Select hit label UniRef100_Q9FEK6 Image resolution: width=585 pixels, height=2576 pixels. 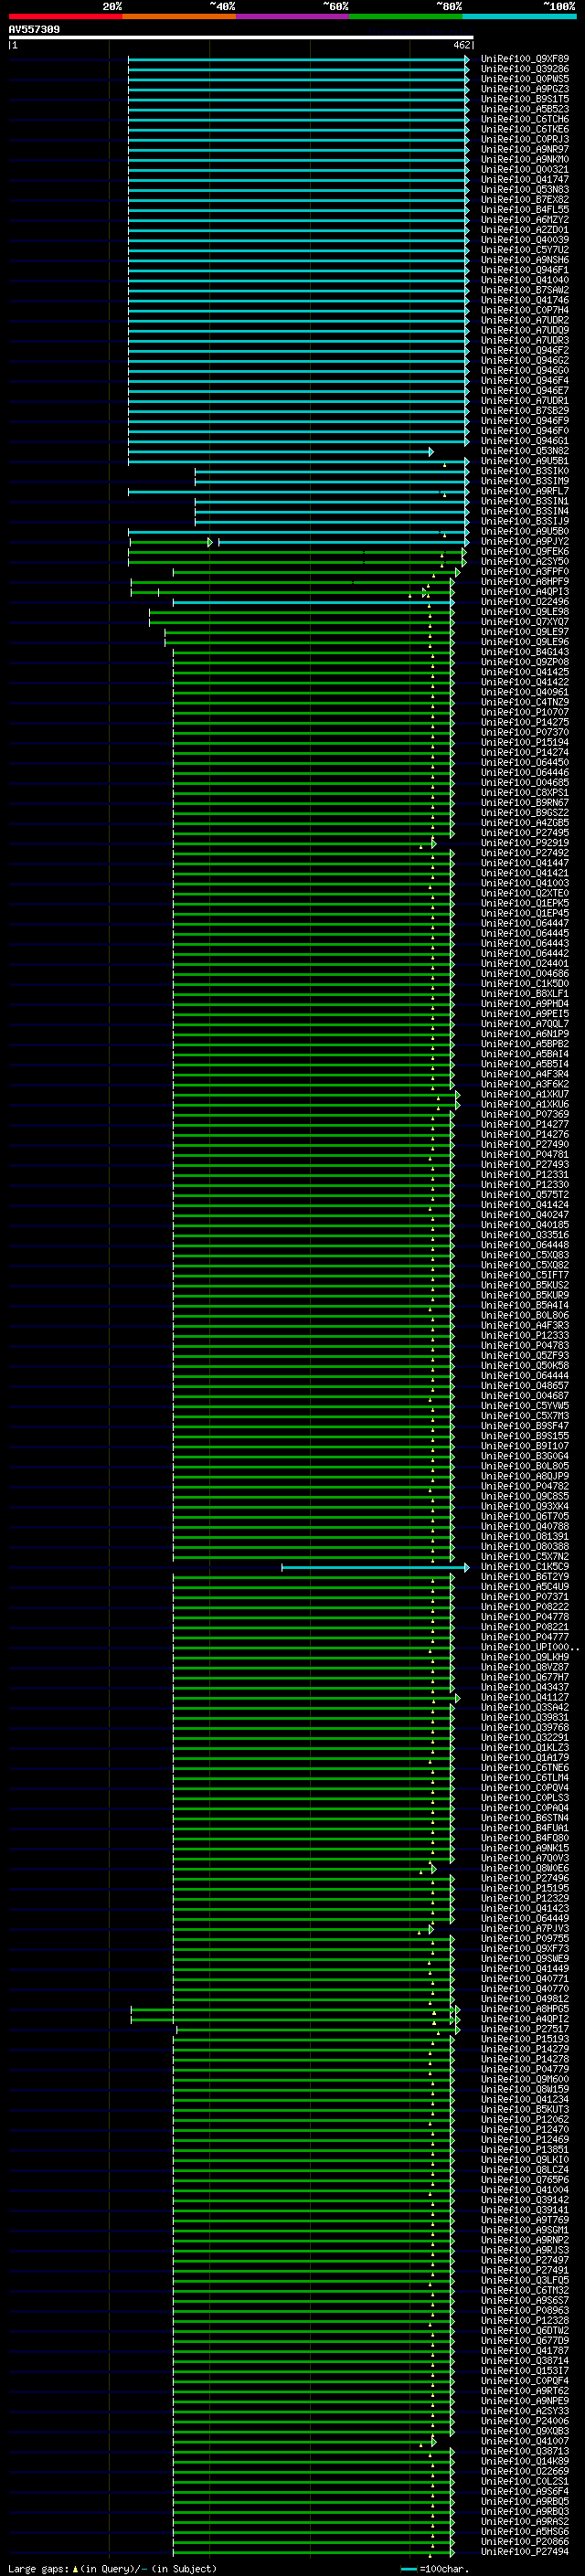[x=524, y=552]
